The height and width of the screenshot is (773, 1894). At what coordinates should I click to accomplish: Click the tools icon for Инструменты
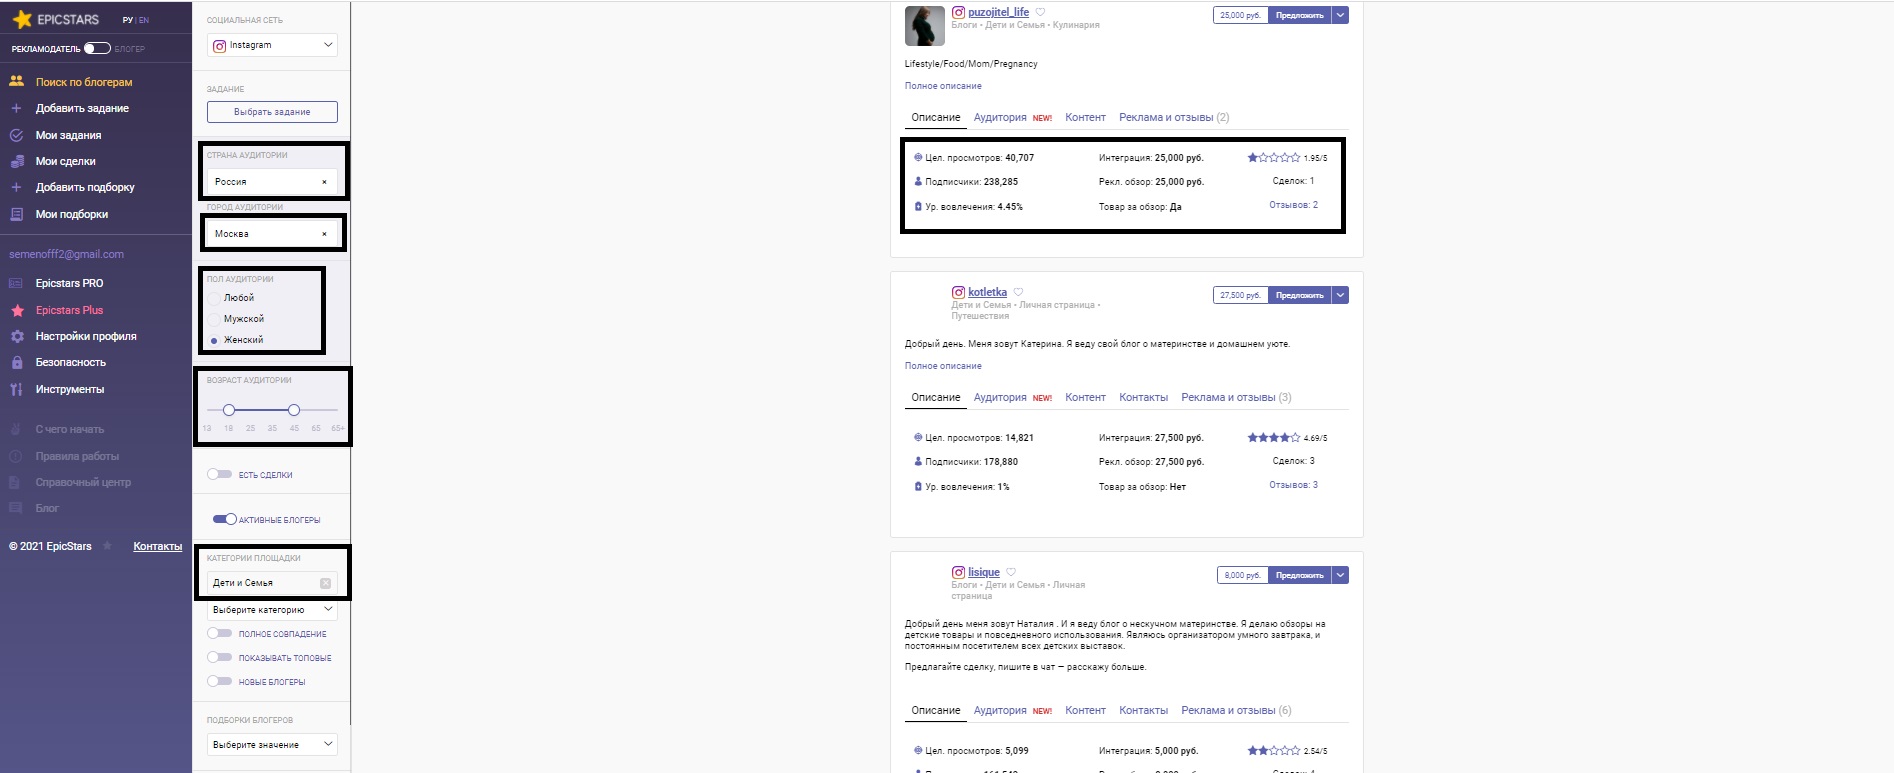16,389
